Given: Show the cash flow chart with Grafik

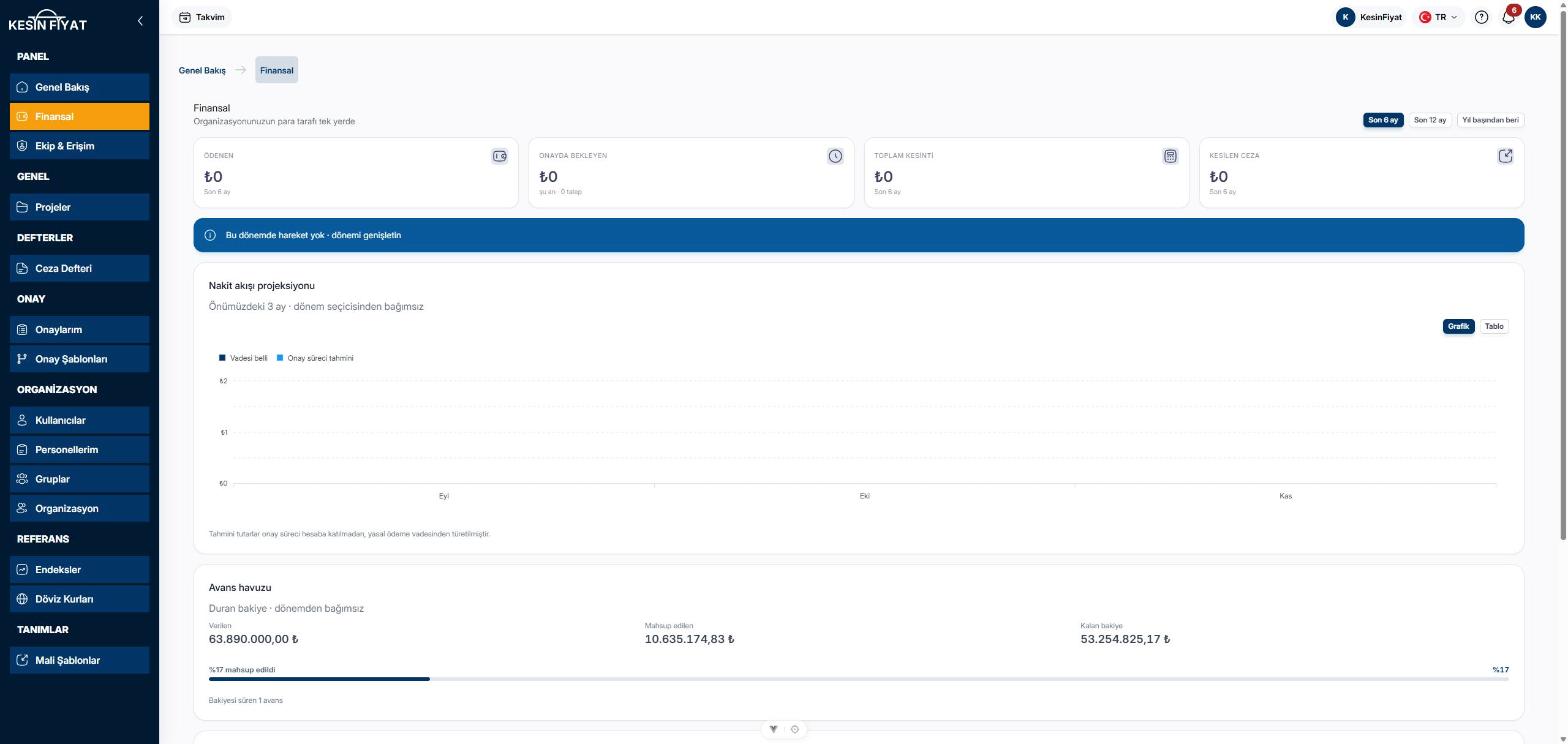Looking at the screenshot, I should (1458, 326).
